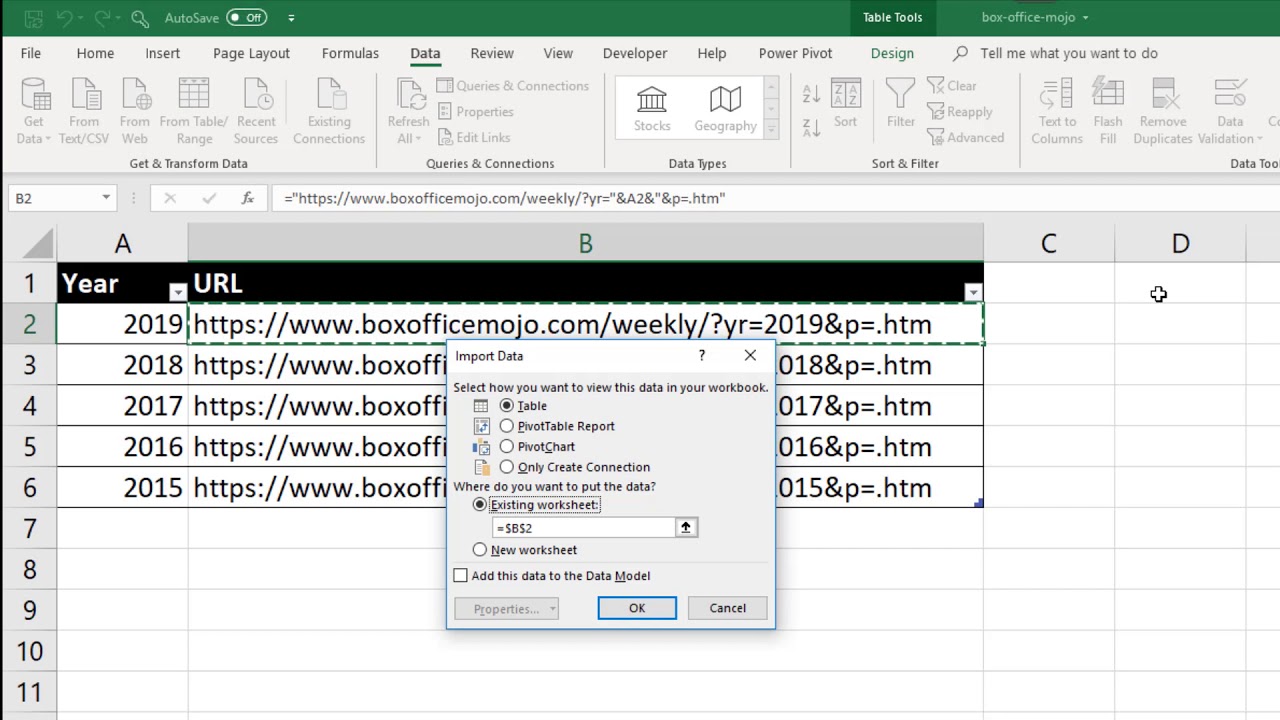This screenshot has height=720, width=1280.
Task: Click the Insert Function fx button
Action: pos(247,198)
